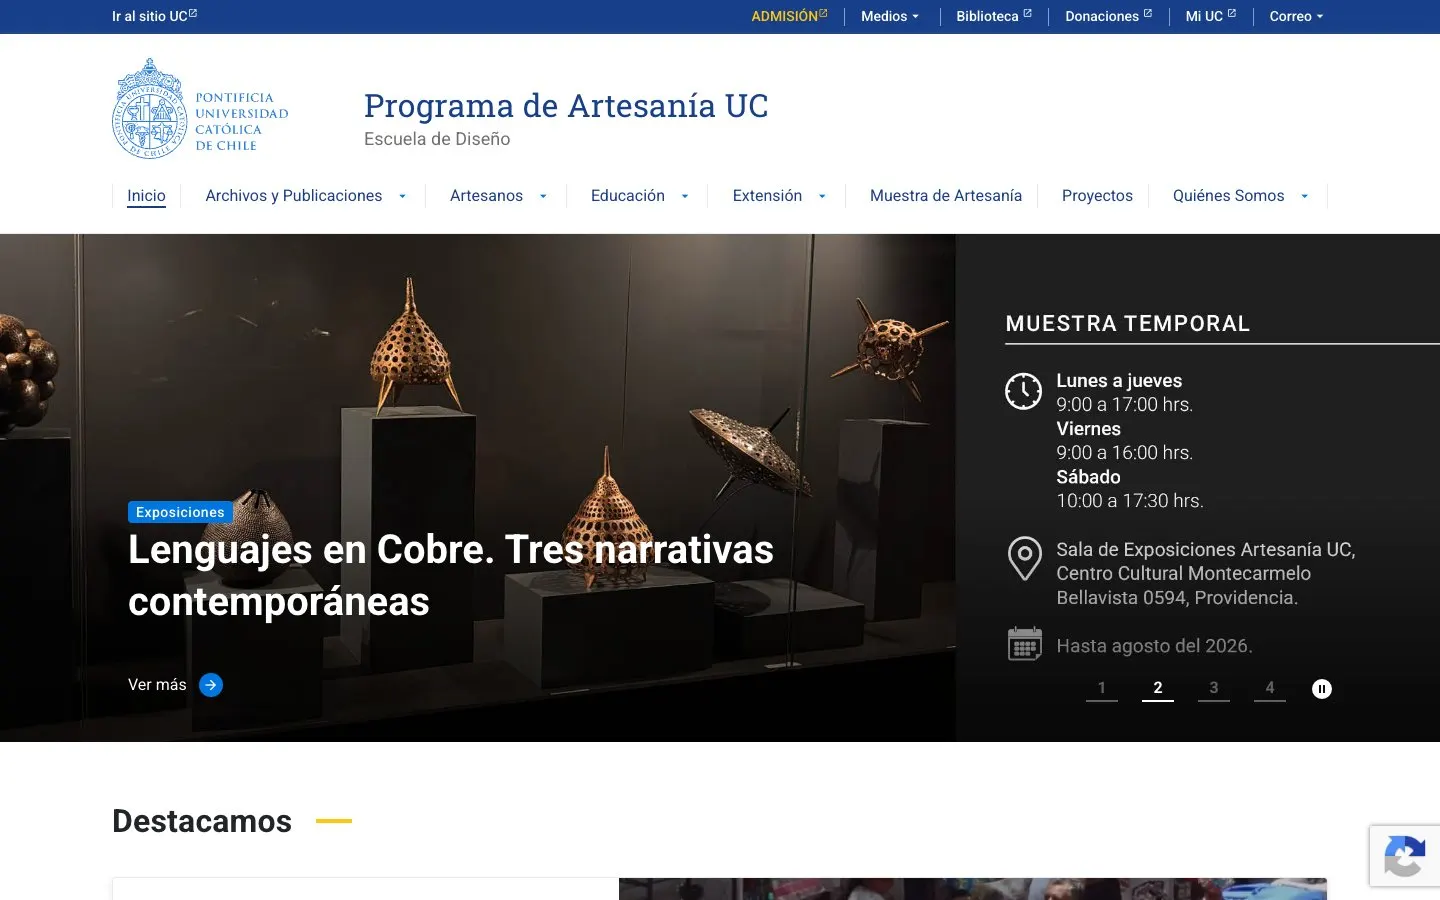This screenshot has width=1440, height=900.
Task: Expand Archivos y Publicaciones submenu
Action: point(402,196)
